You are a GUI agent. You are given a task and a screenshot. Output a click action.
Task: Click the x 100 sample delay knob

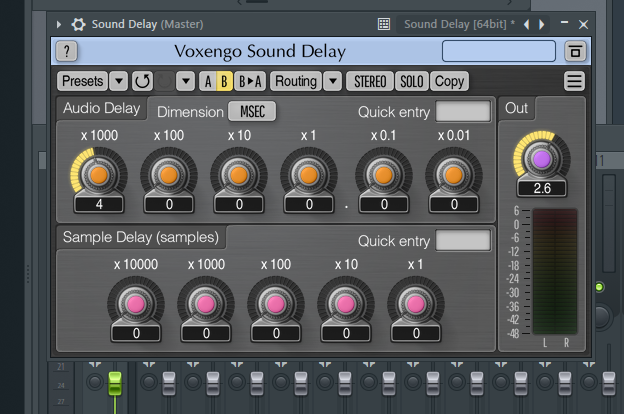coord(276,304)
